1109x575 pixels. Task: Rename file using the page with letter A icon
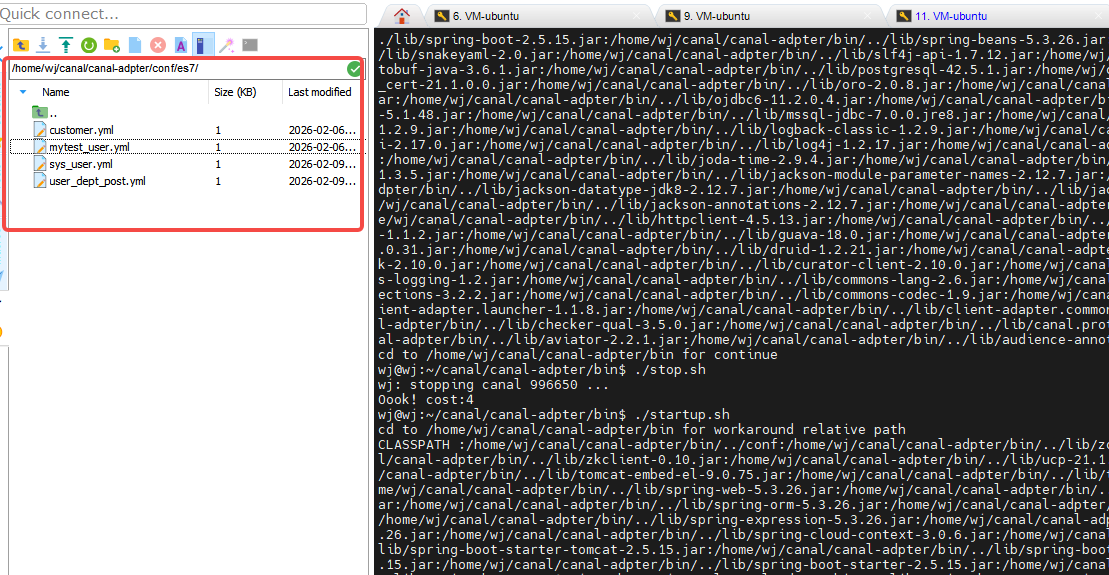pos(181,45)
